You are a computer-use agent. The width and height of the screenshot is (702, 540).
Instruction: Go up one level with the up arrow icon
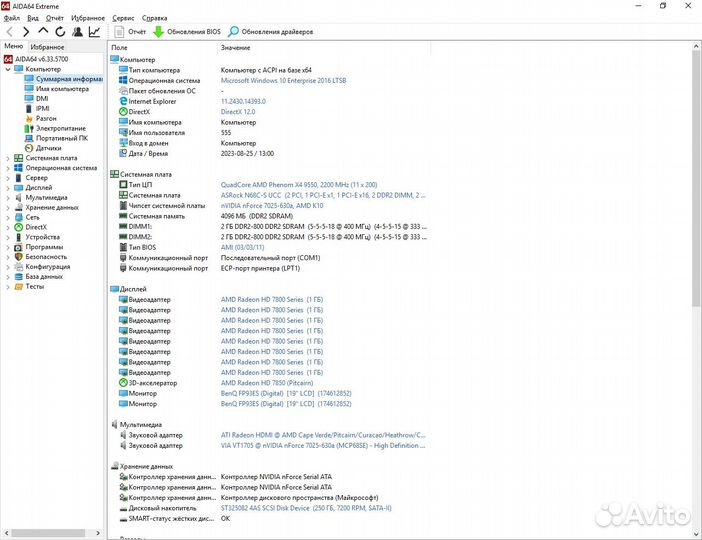click(43, 31)
